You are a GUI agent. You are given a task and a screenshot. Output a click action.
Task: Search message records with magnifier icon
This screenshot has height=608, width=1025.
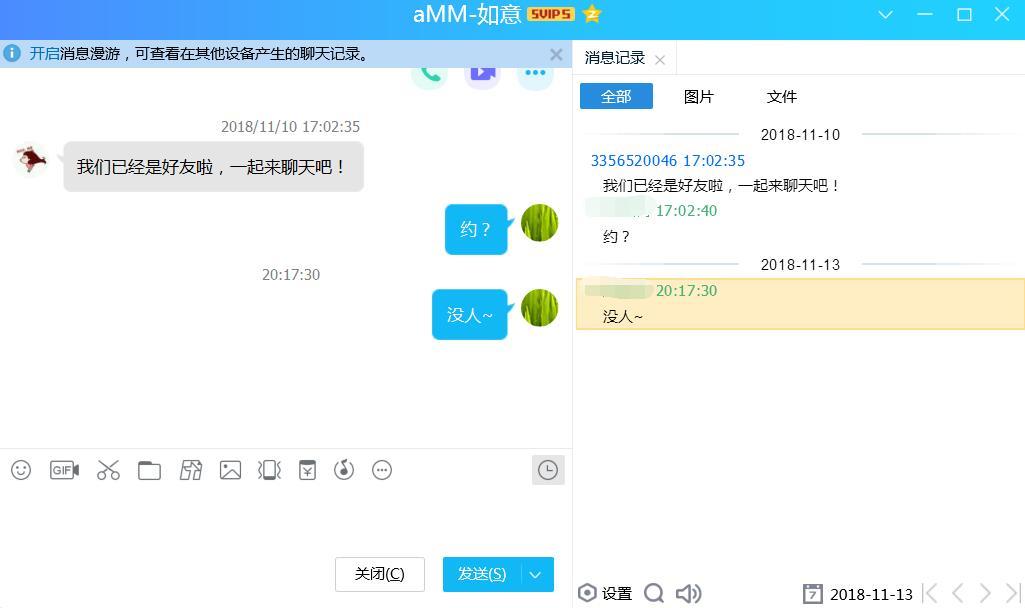point(654,593)
